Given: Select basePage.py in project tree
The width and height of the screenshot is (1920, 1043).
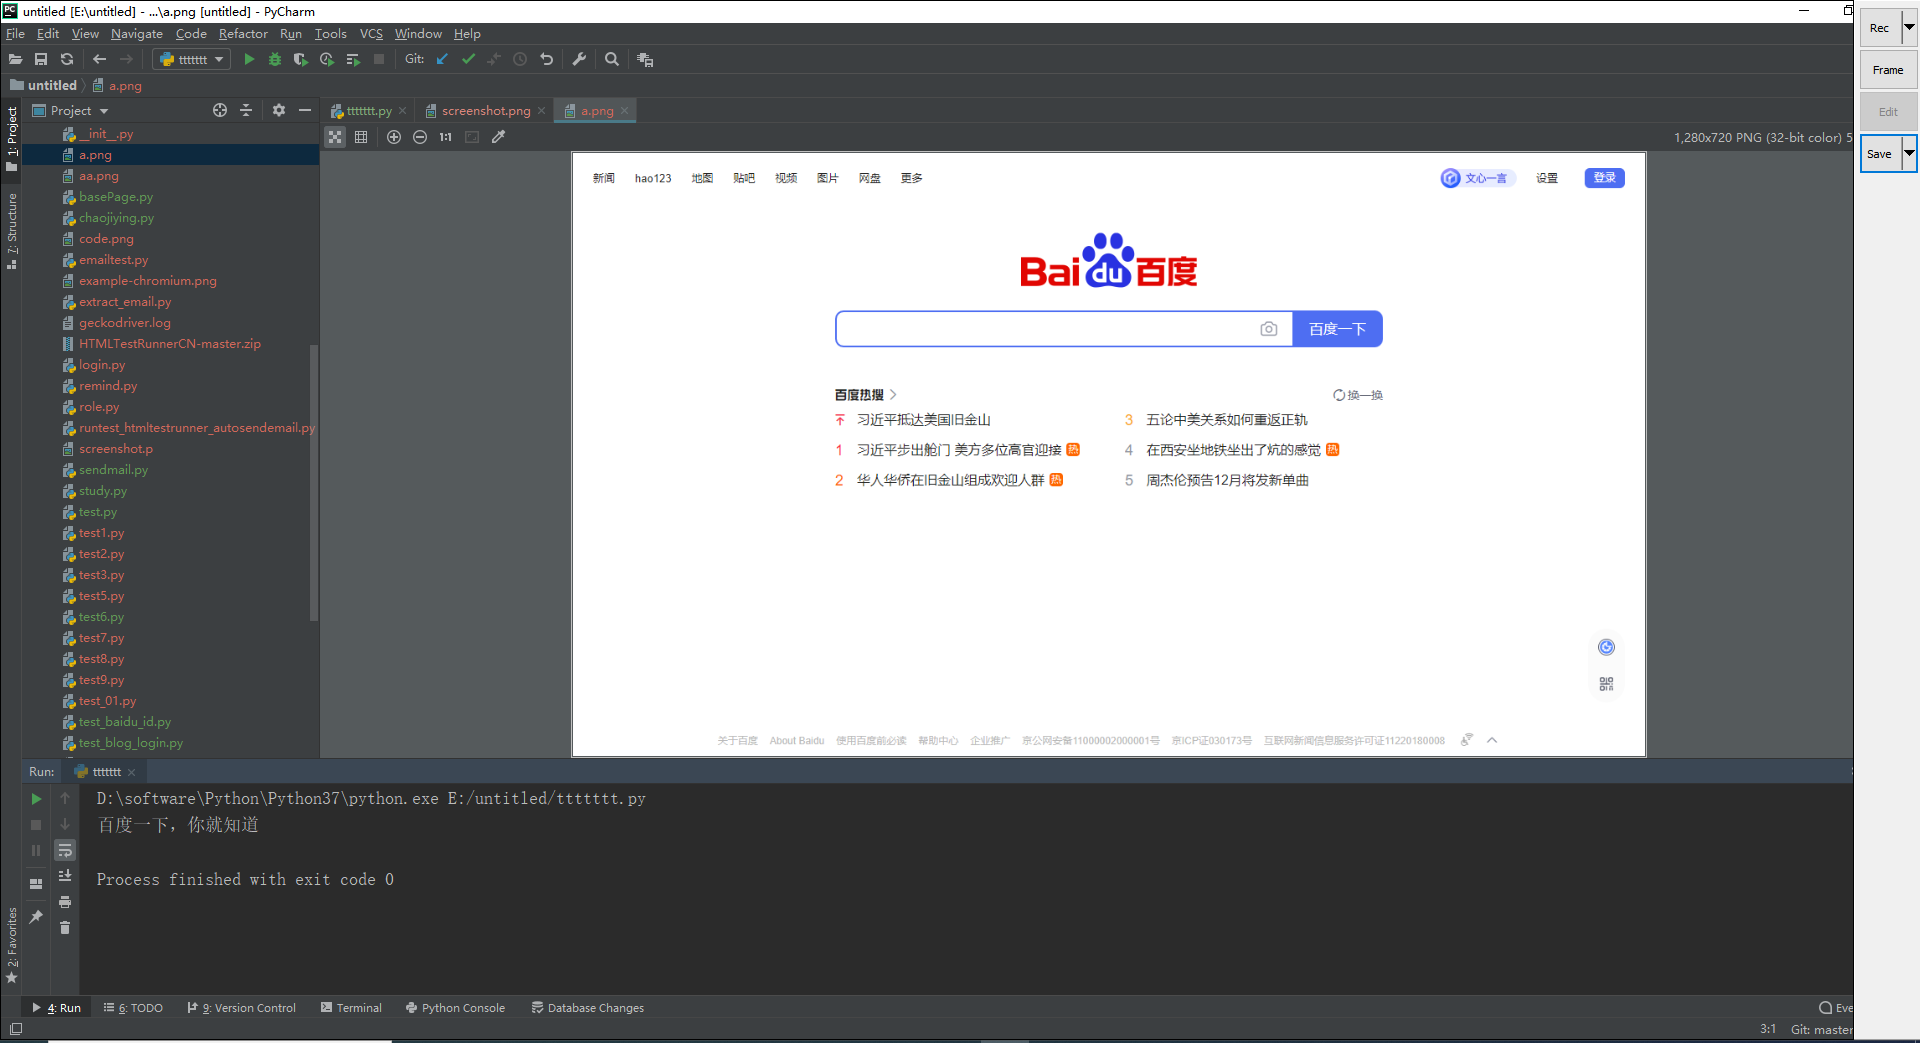Looking at the screenshot, I should pos(116,197).
